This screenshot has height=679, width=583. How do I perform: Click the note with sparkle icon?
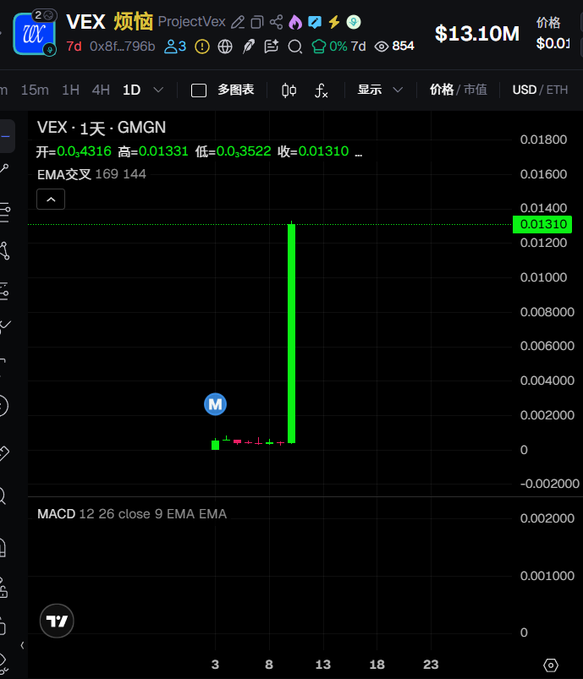271,46
